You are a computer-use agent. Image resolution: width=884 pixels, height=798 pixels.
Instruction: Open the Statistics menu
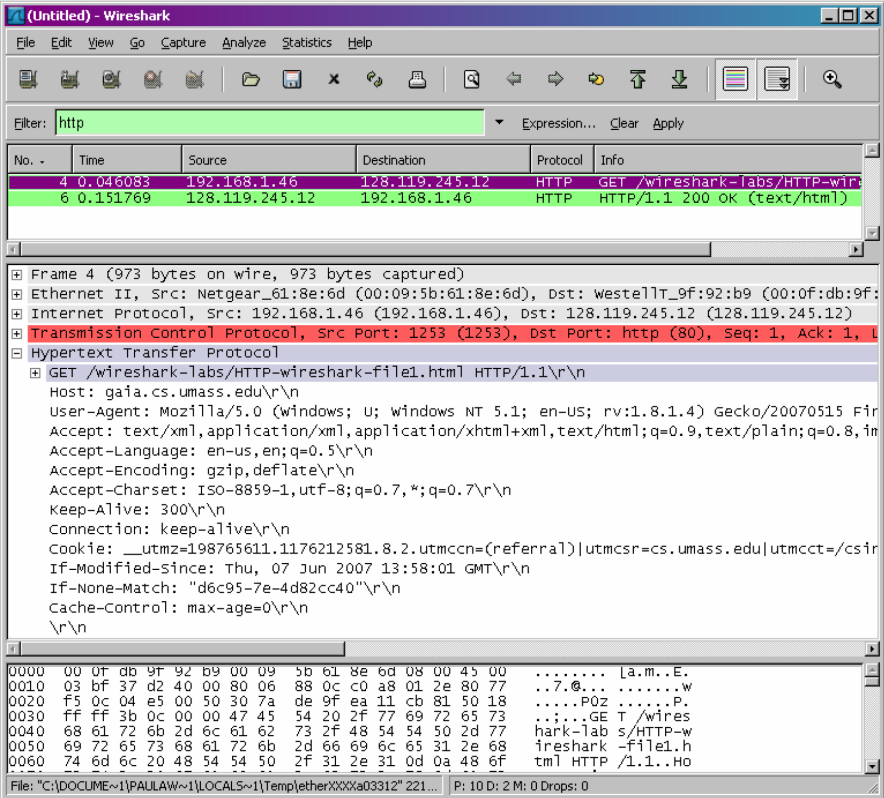pyautogui.click(x=307, y=43)
